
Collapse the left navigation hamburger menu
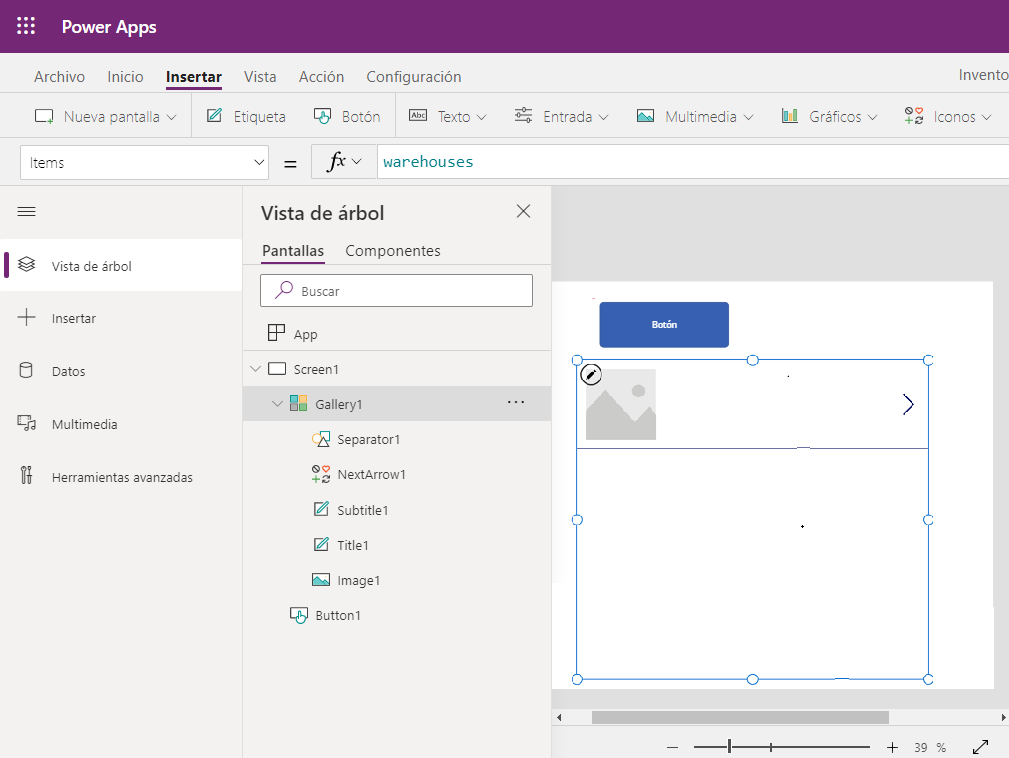pyautogui.click(x=26, y=212)
